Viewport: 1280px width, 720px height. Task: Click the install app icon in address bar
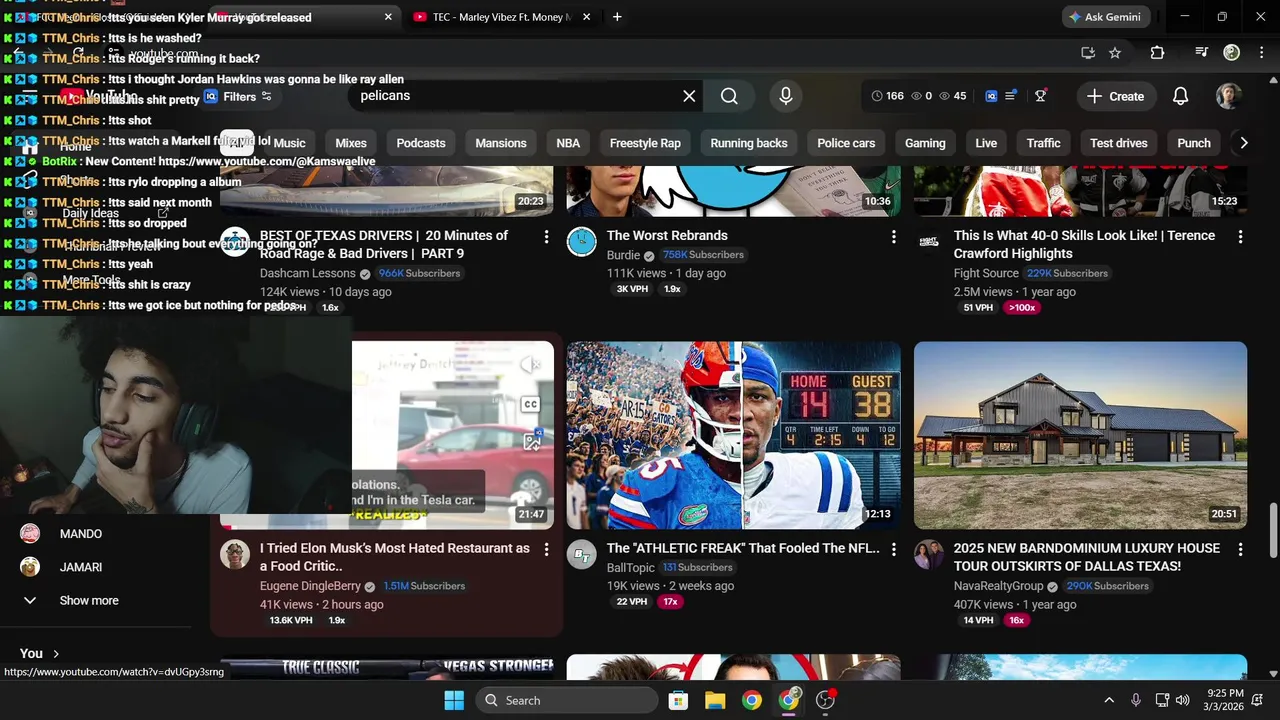(1088, 53)
